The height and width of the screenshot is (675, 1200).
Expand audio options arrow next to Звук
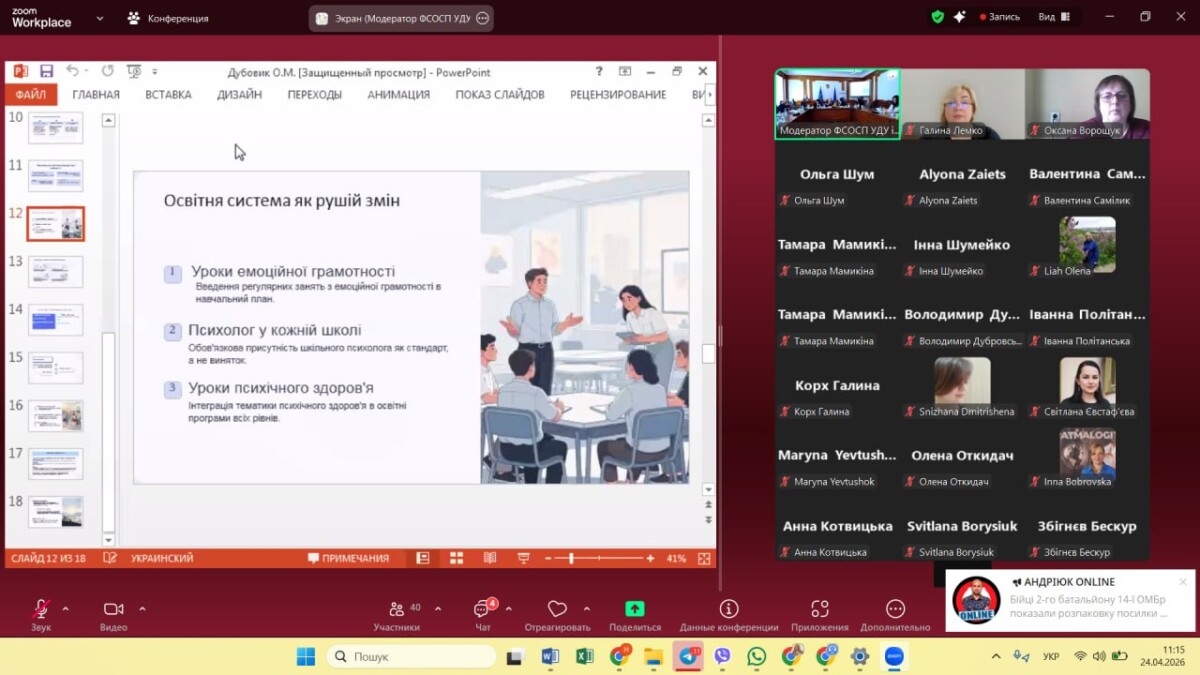click(x=66, y=608)
